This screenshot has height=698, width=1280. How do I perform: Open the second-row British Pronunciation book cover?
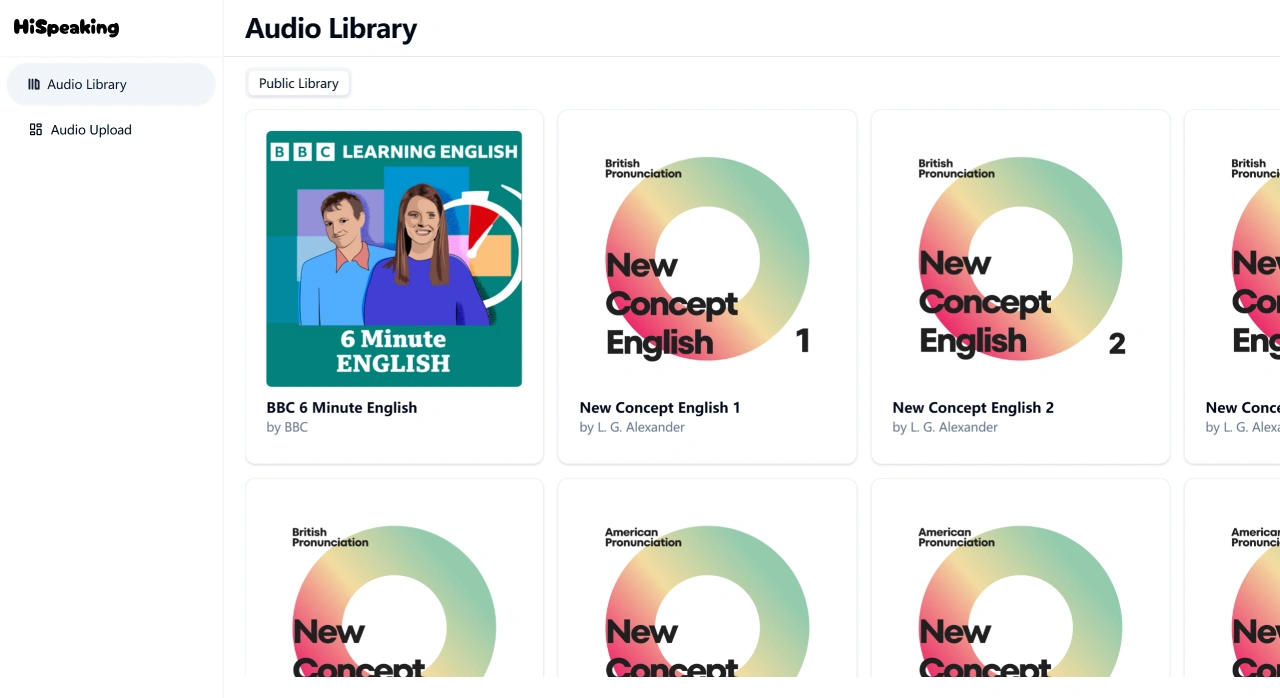click(x=394, y=588)
